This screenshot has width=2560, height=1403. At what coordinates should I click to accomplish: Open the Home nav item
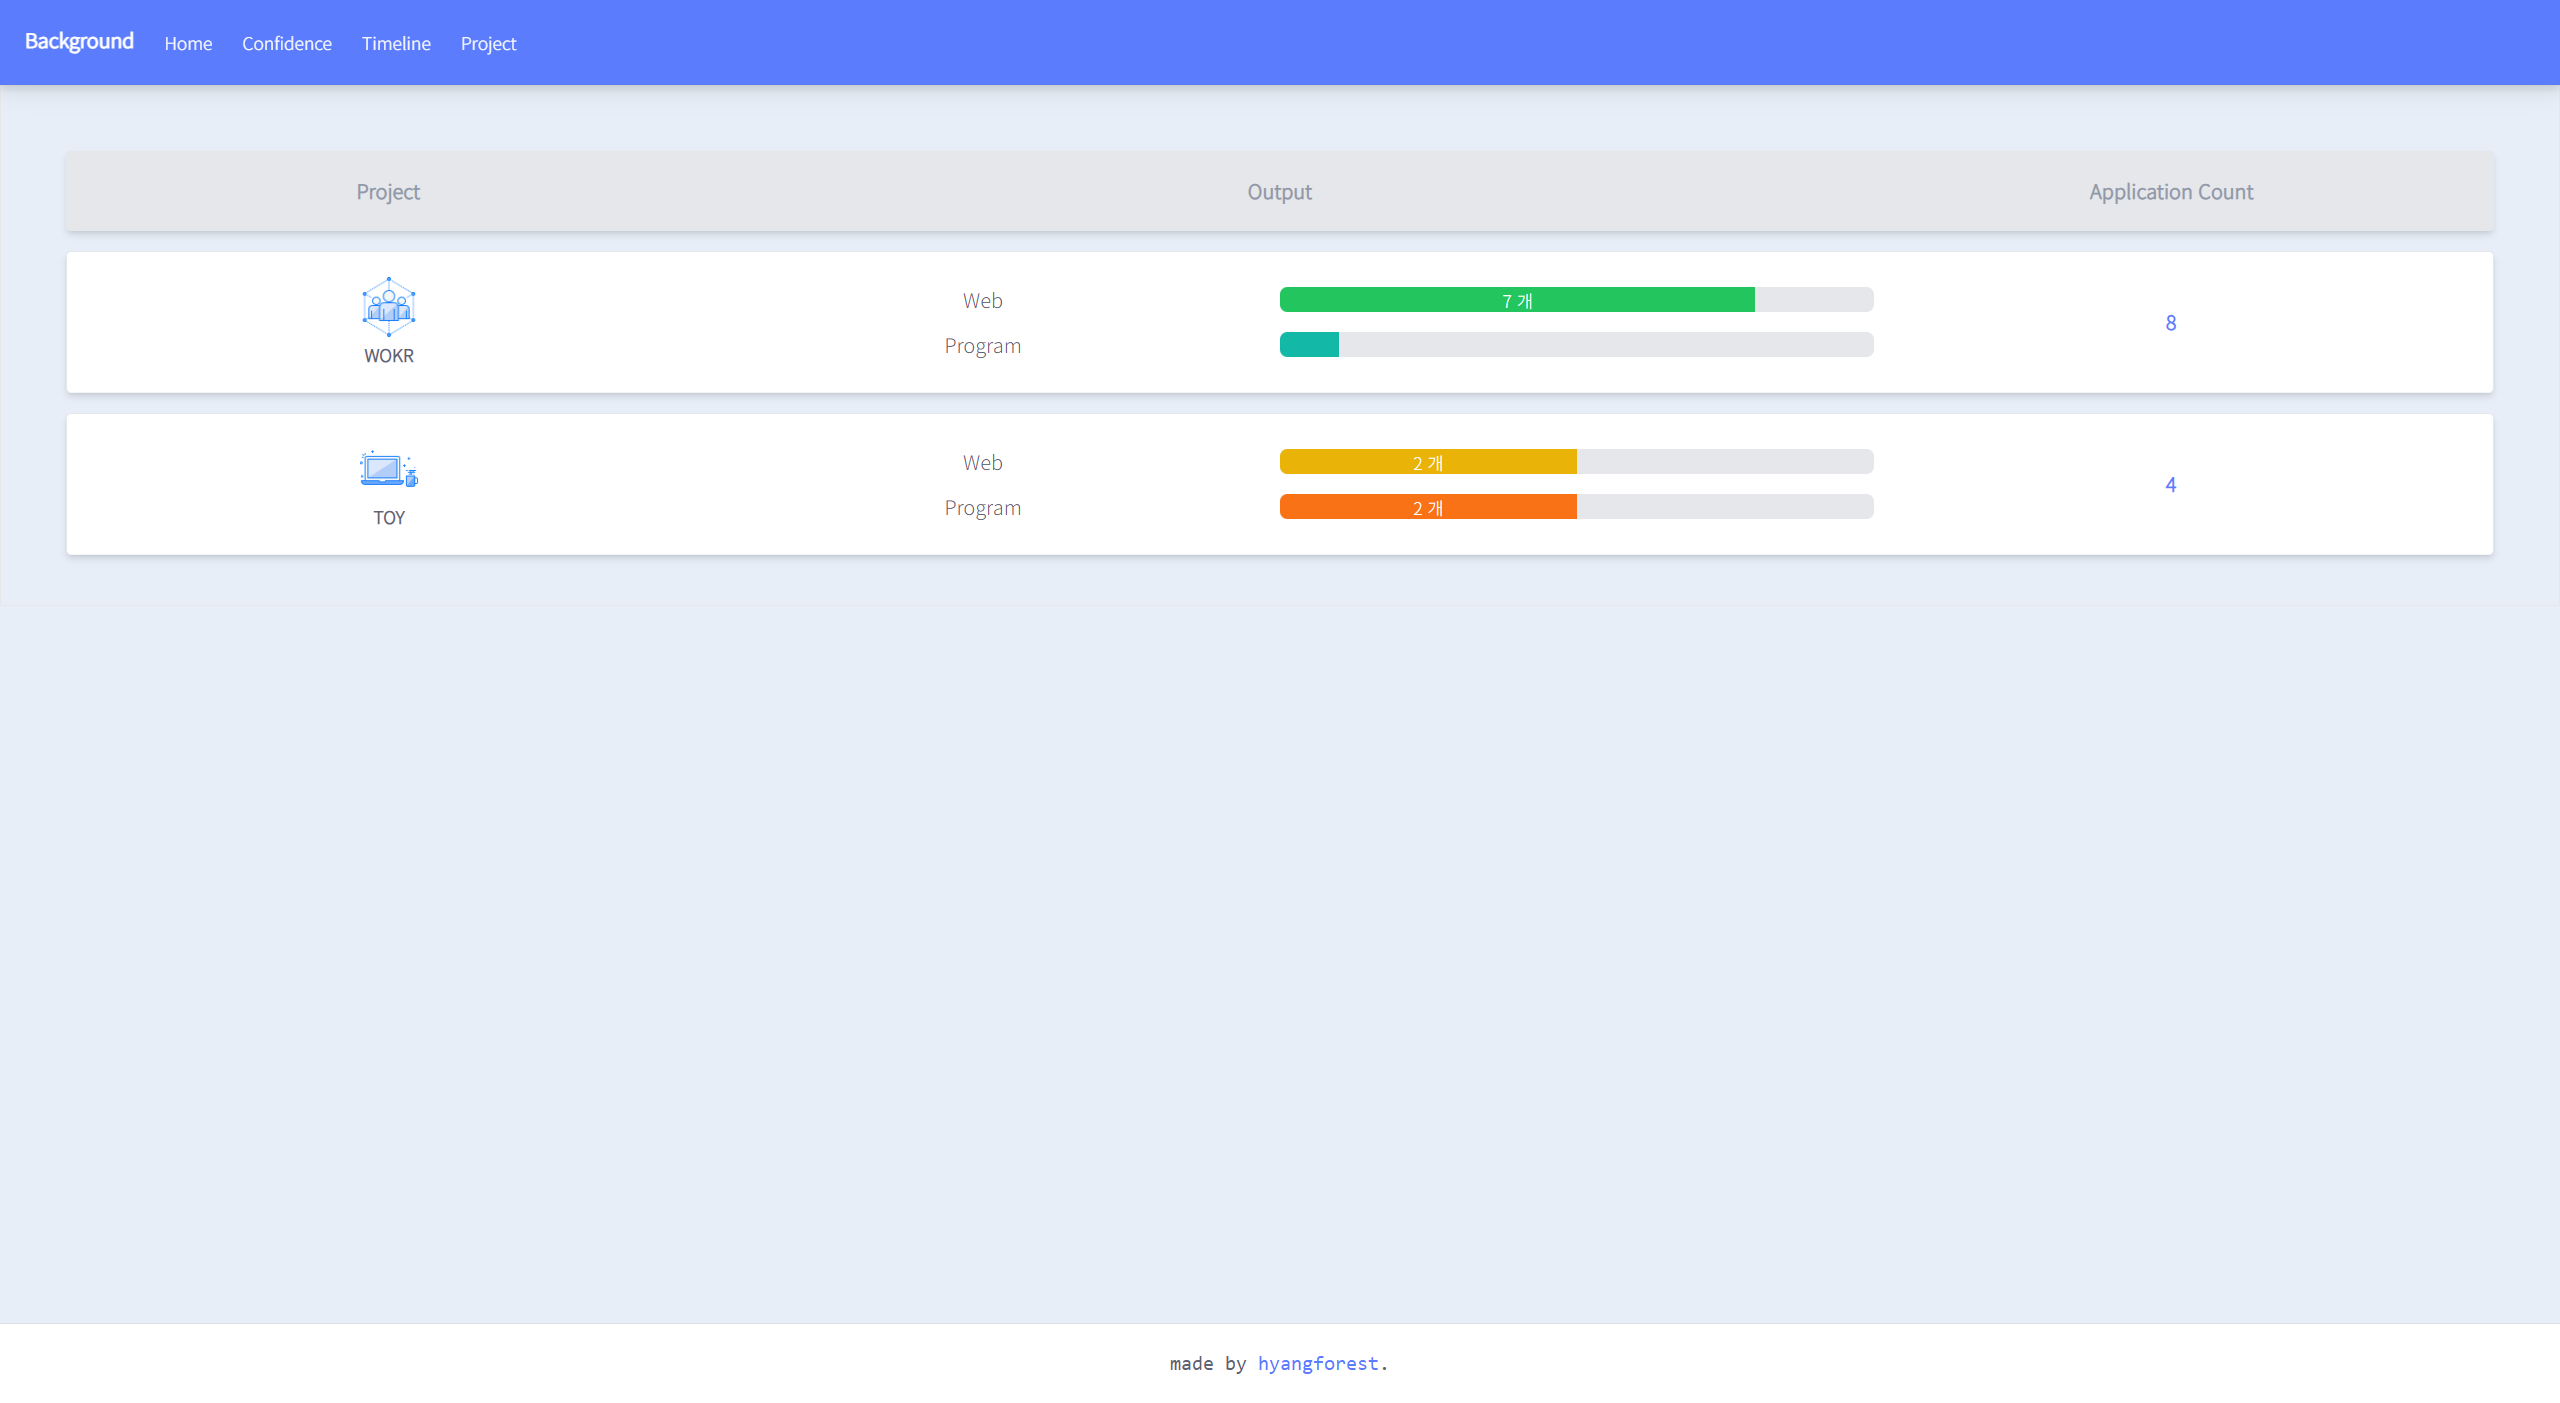(x=188, y=44)
